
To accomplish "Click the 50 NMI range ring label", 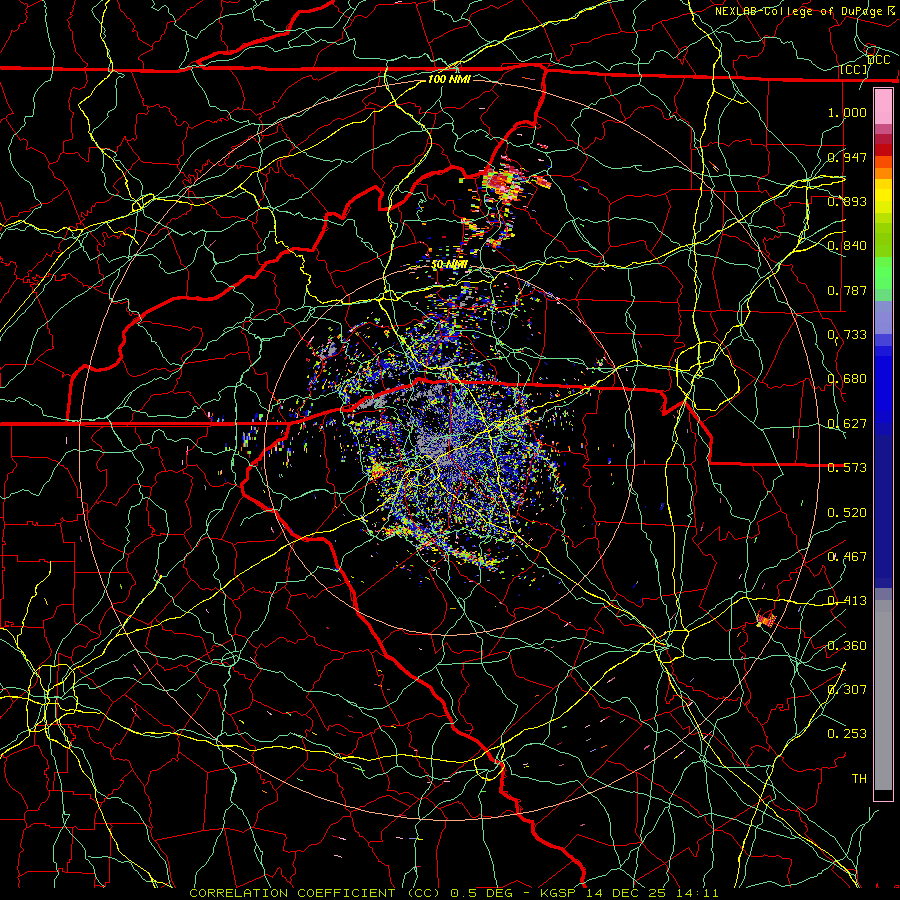I will click(x=449, y=265).
